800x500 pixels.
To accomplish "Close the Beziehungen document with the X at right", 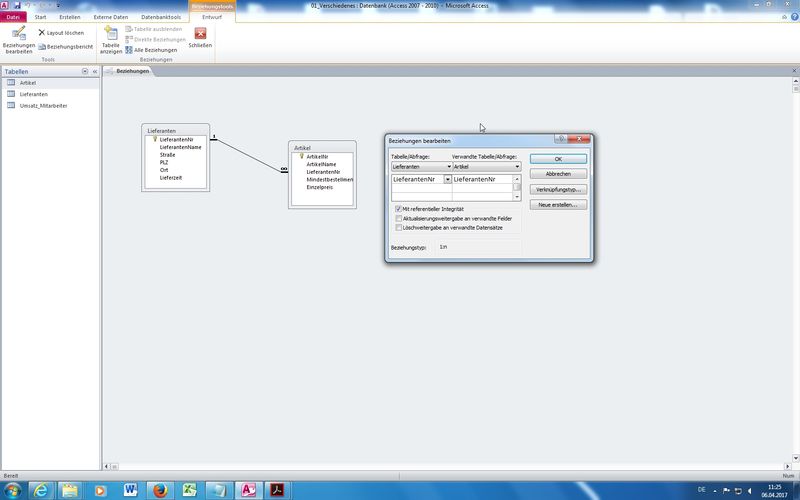I will click(x=794, y=71).
